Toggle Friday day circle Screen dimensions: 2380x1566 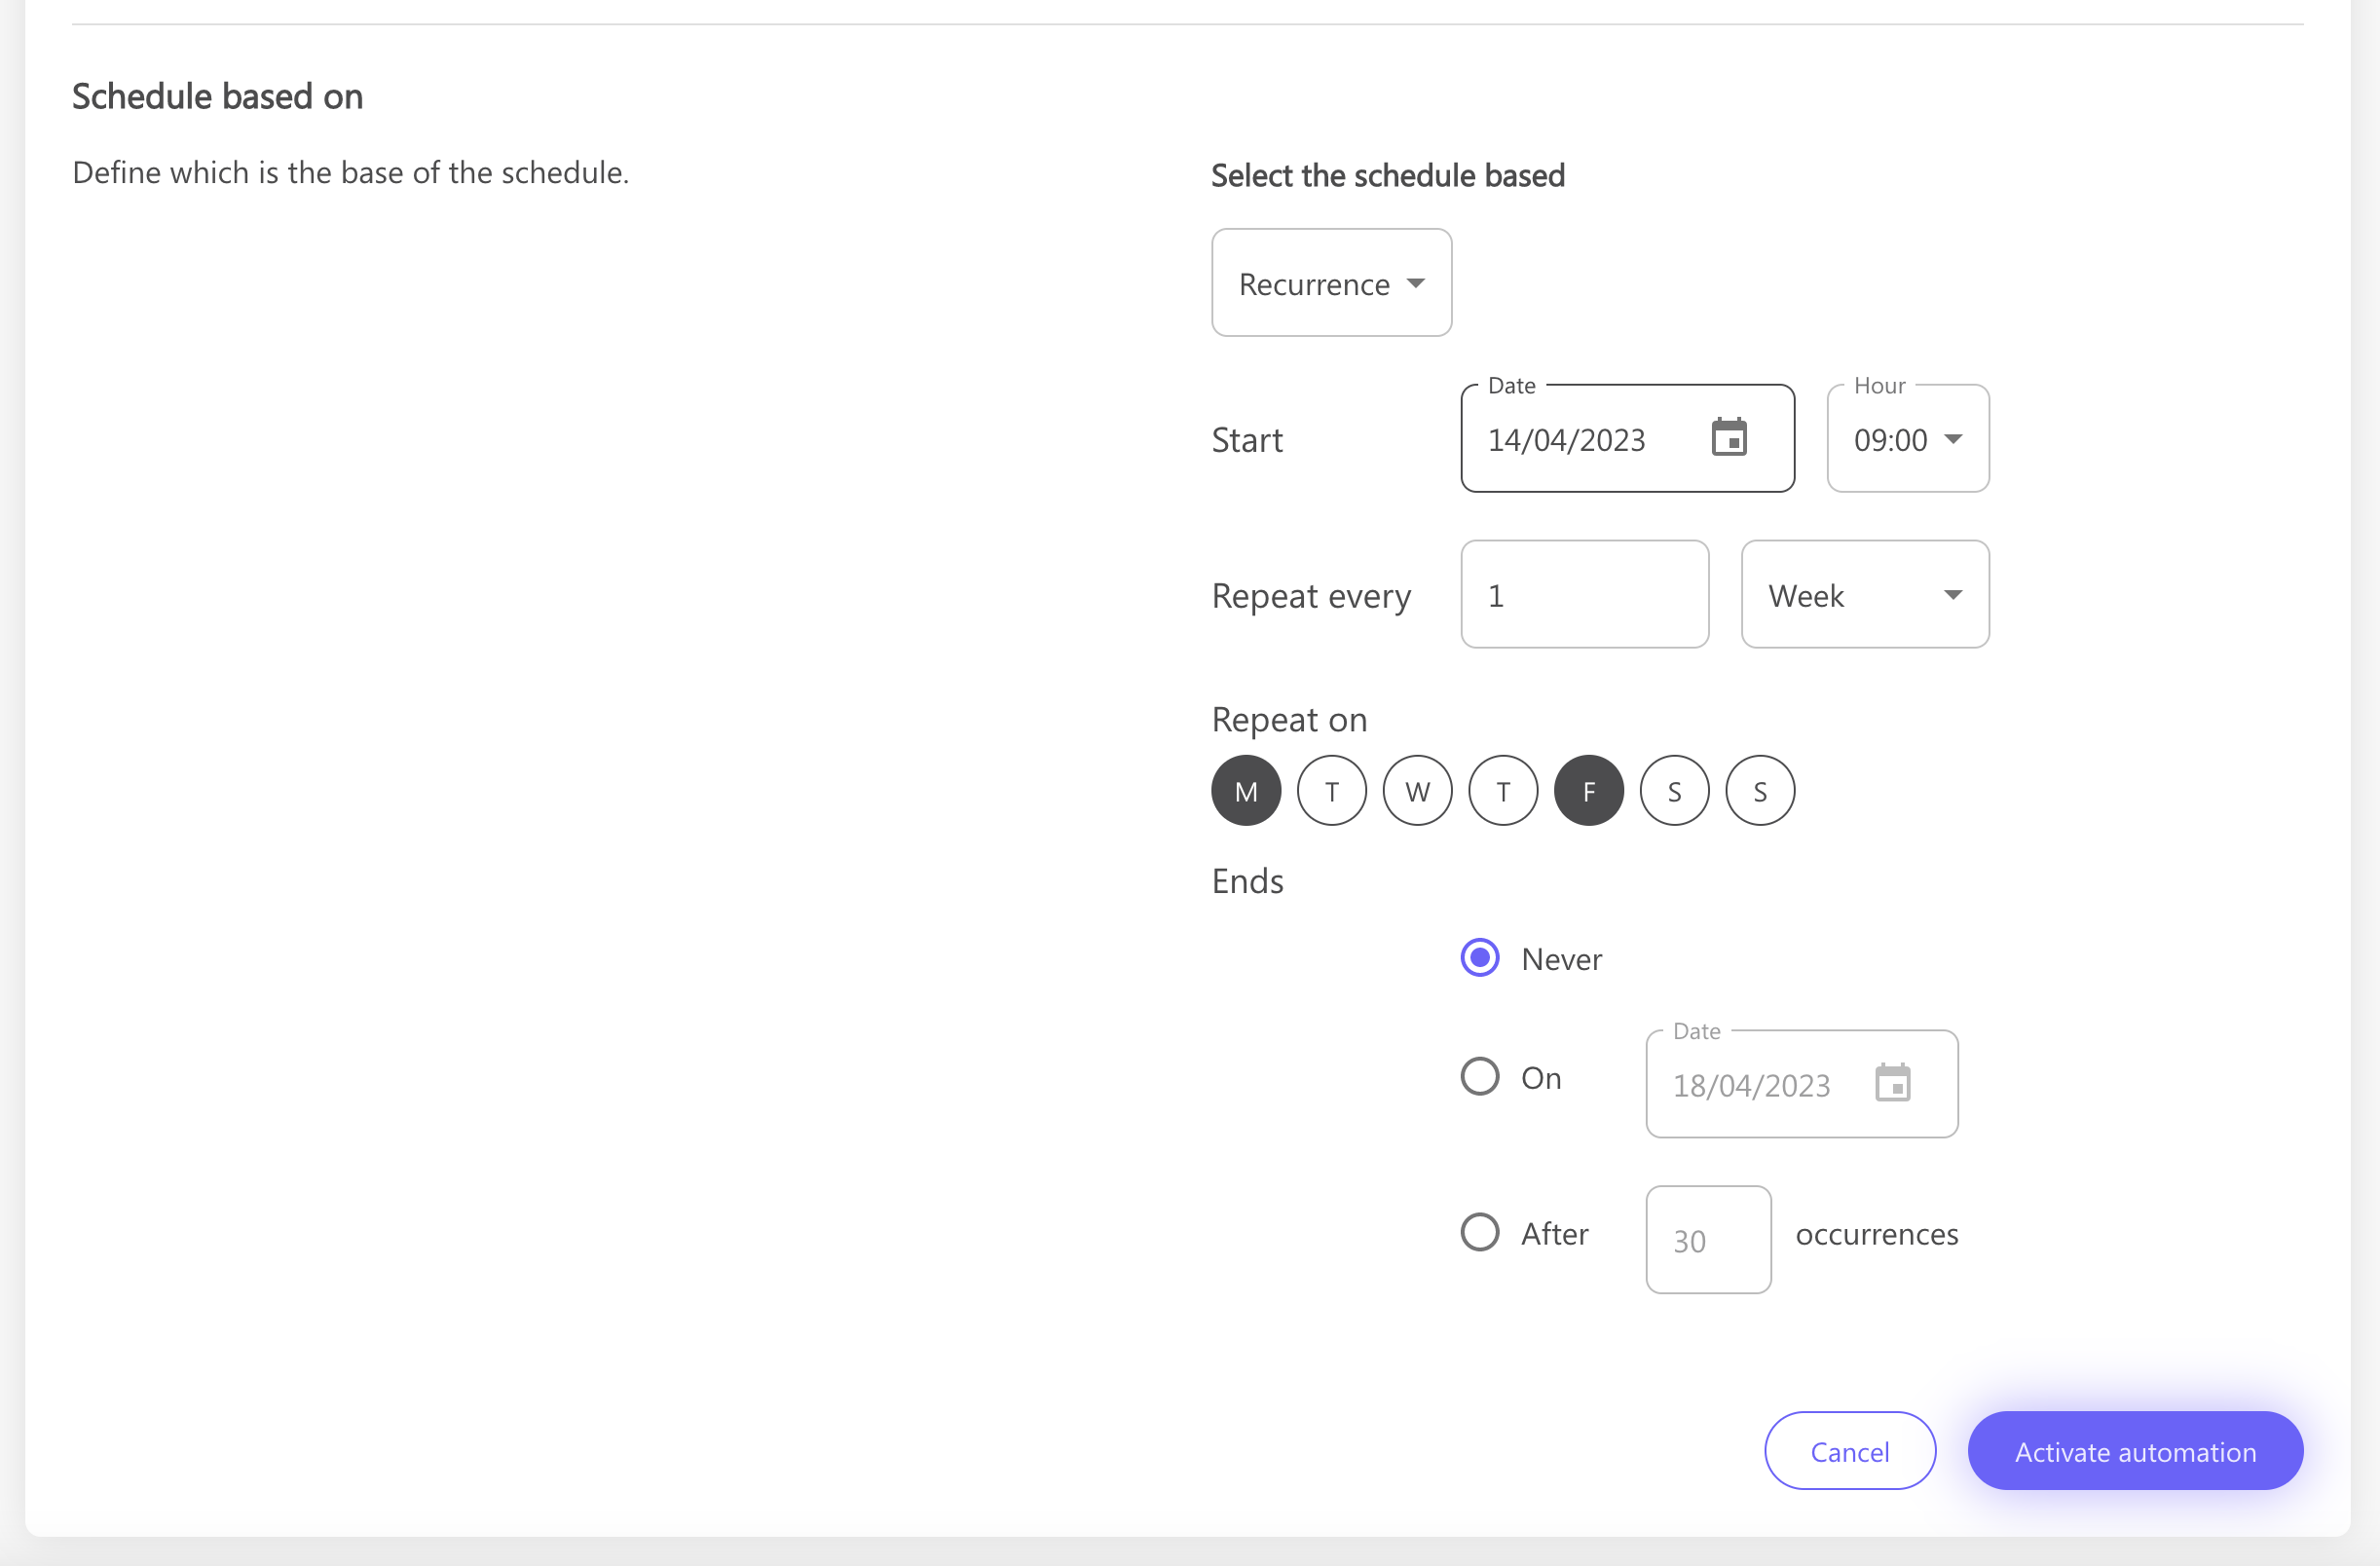point(1589,790)
